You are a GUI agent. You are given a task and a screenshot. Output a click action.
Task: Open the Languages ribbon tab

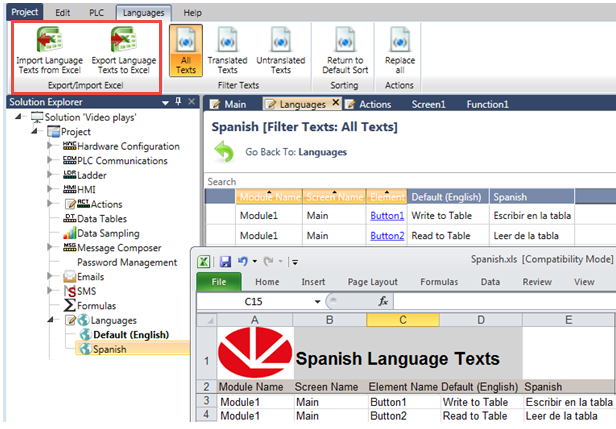[x=142, y=13]
